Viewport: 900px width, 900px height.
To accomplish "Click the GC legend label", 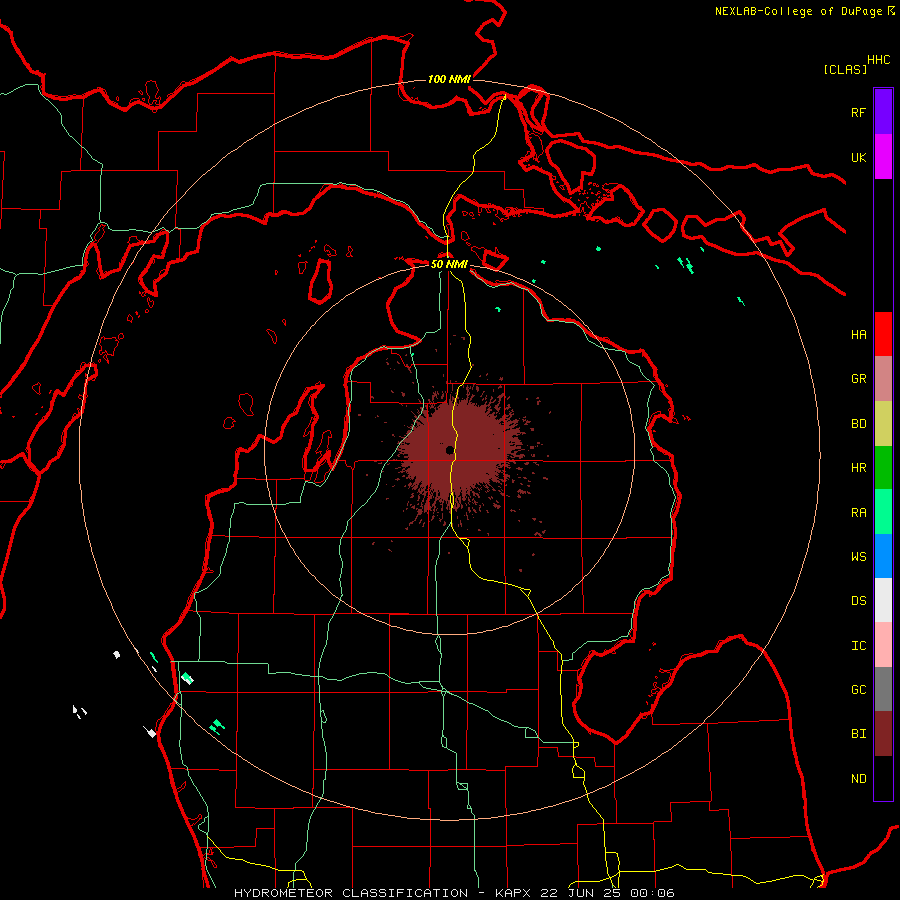I will [x=858, y=690].
